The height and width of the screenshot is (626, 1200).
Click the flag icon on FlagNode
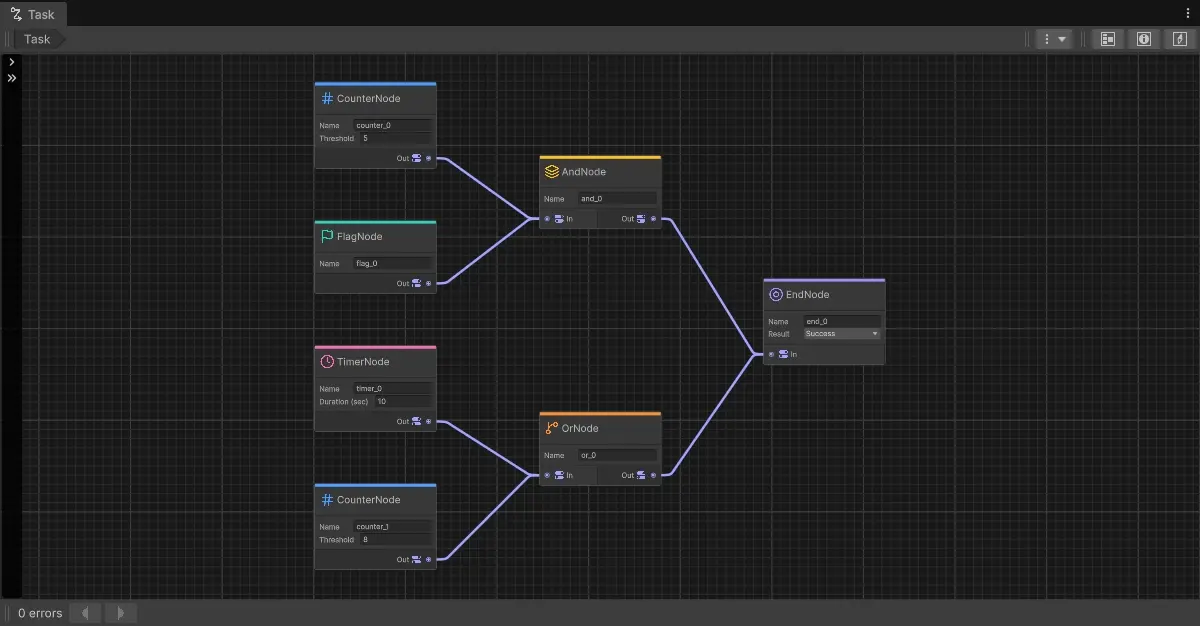pos(327,237)
